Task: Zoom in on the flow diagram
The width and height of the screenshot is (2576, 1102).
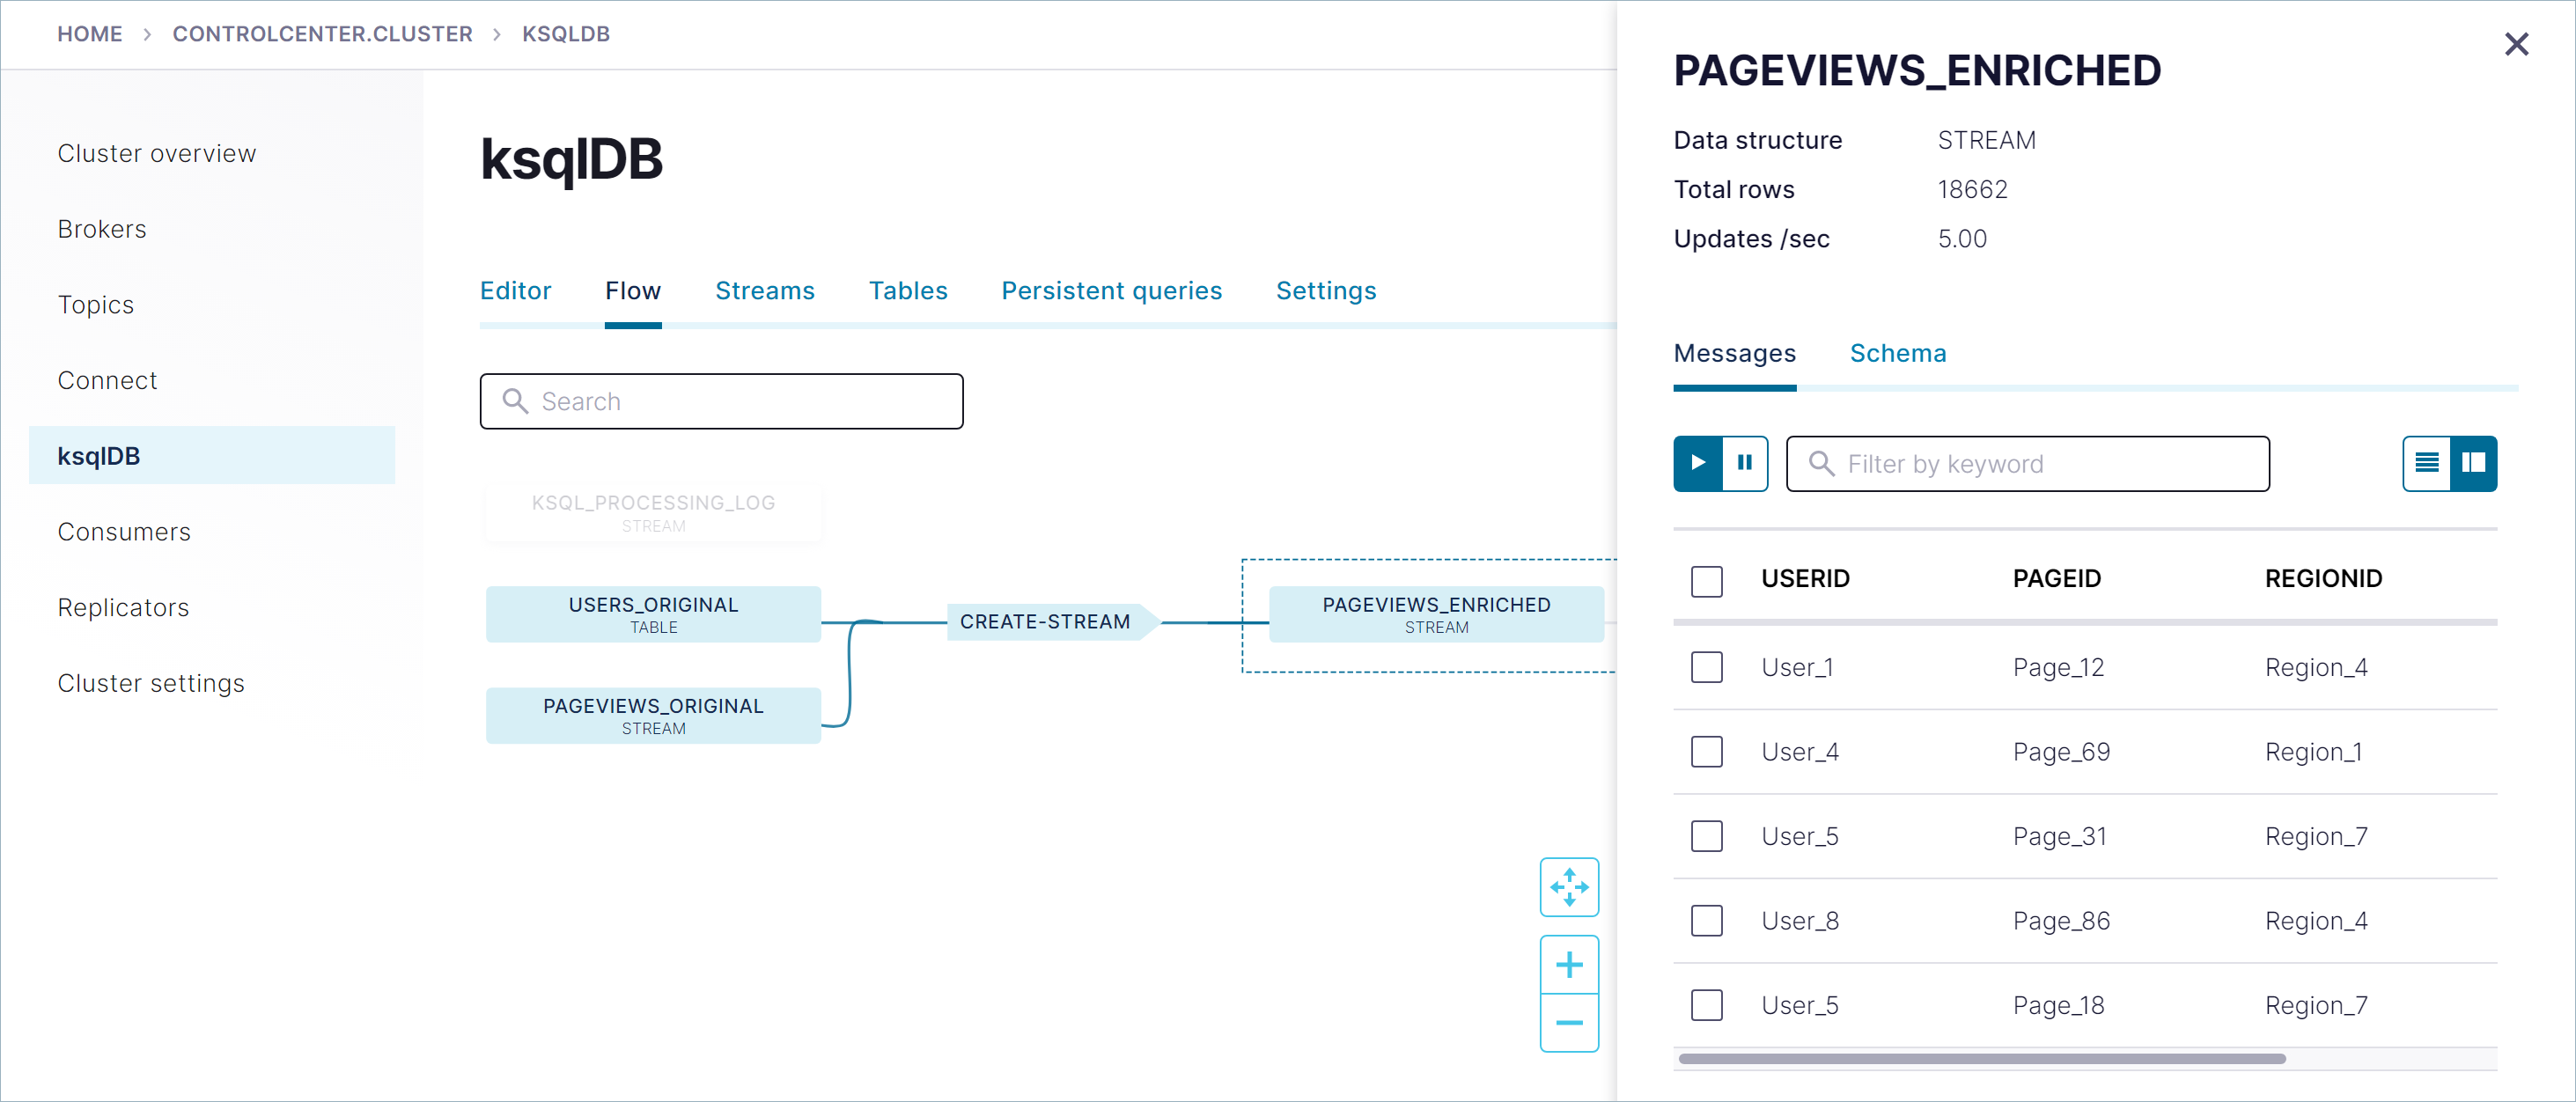Action: pyautogui.click(x=1569, y=964)
